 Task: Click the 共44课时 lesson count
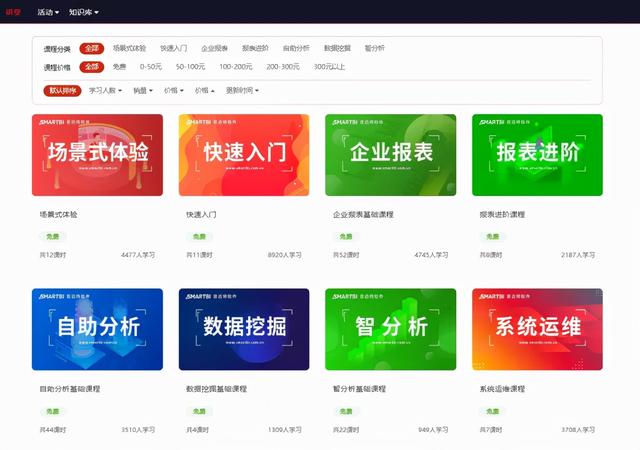click(x=53, y=430)
